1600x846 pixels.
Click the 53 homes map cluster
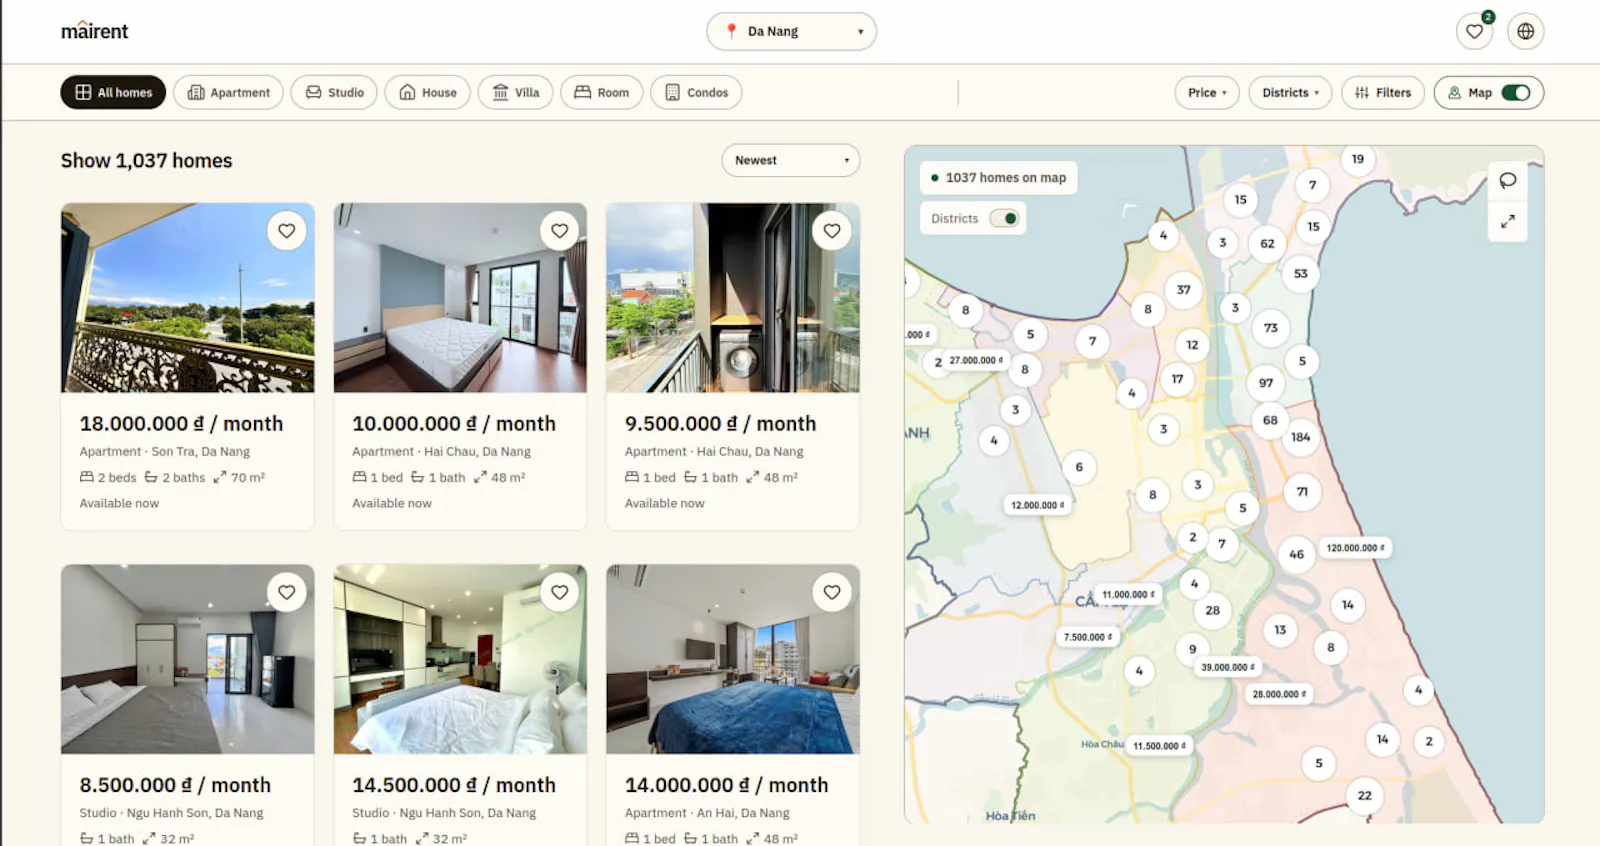[1301, 274]
